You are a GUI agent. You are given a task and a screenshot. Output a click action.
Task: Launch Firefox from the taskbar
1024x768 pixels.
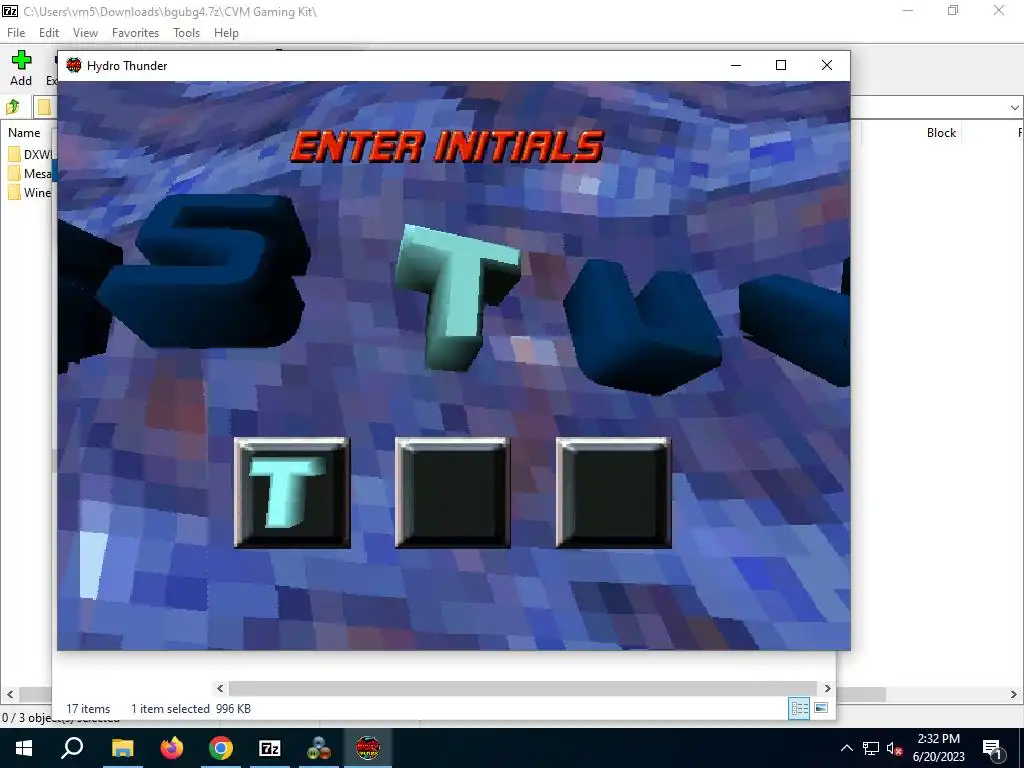pos(172,748)
